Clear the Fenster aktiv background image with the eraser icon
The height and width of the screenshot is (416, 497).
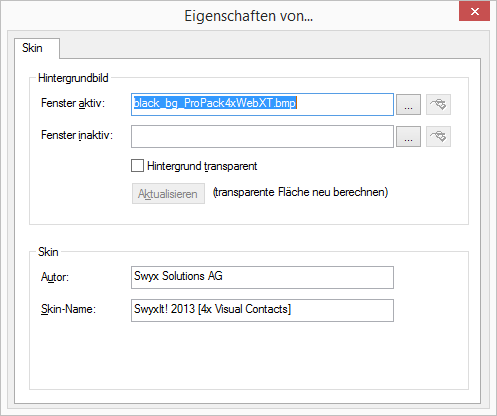click(438, 105)
